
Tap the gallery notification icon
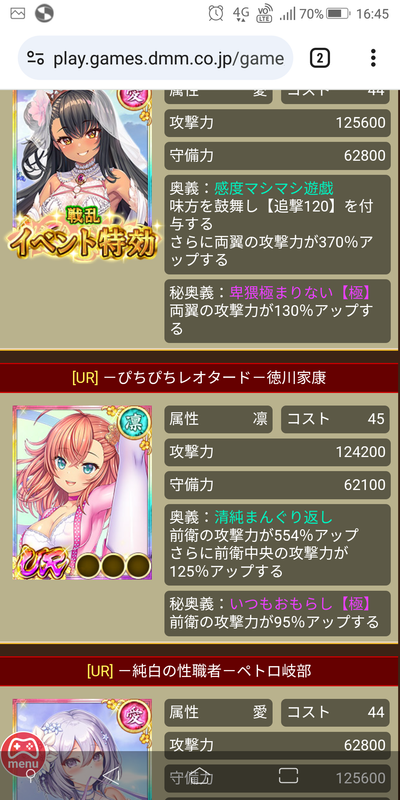[18, 14]
